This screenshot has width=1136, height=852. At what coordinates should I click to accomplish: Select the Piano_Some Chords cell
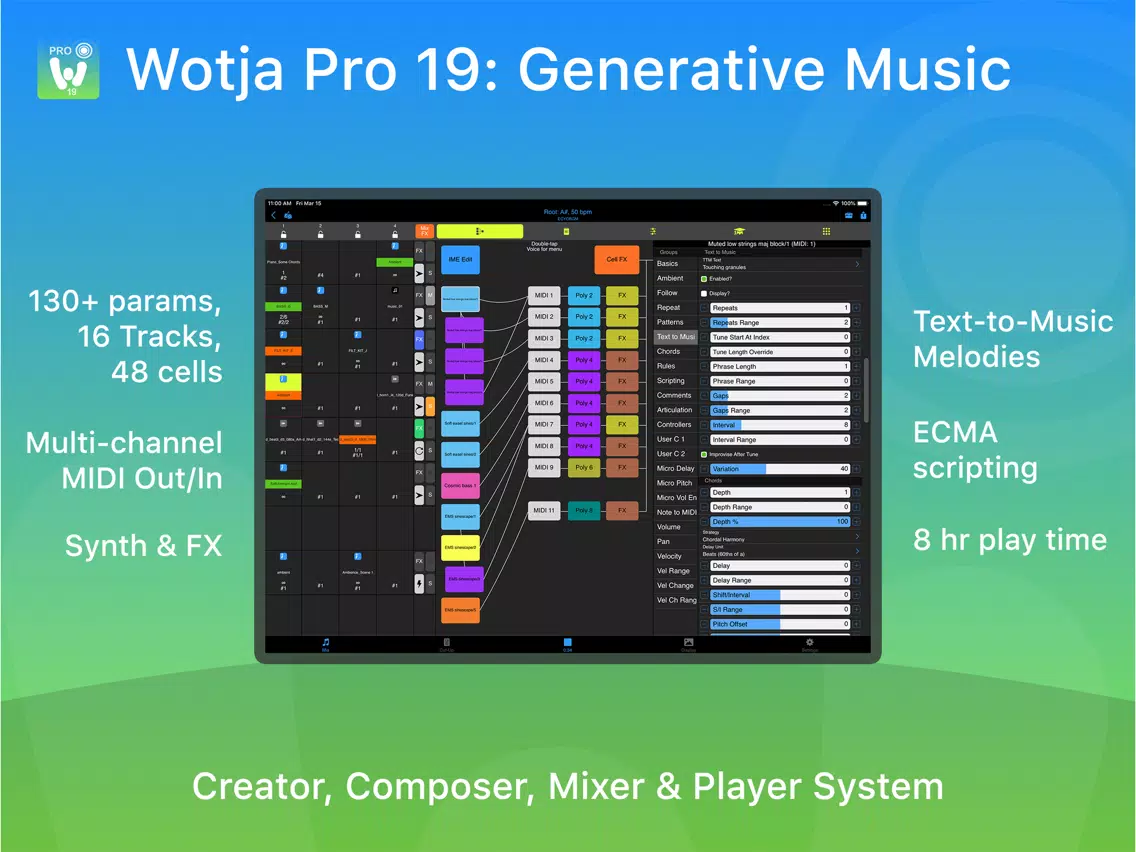pyautogui.click(x=283, y=262)
